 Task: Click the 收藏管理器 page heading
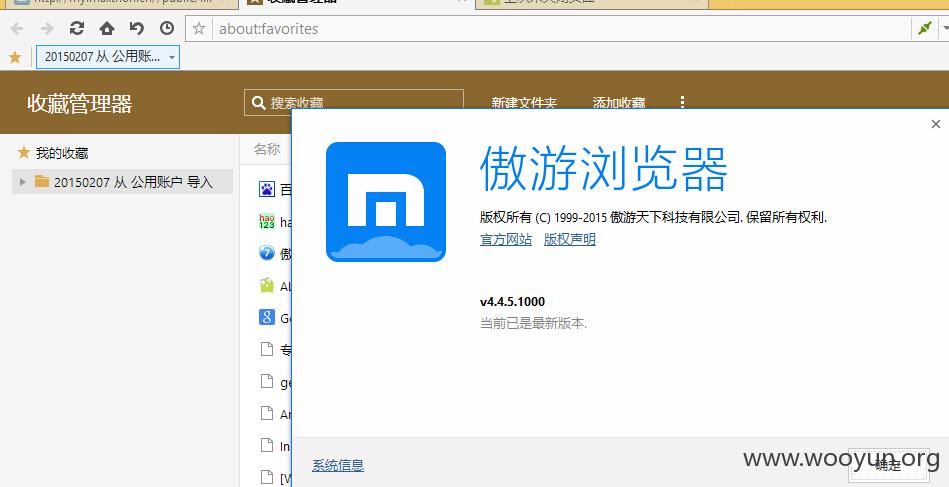(x=79, y=103)
